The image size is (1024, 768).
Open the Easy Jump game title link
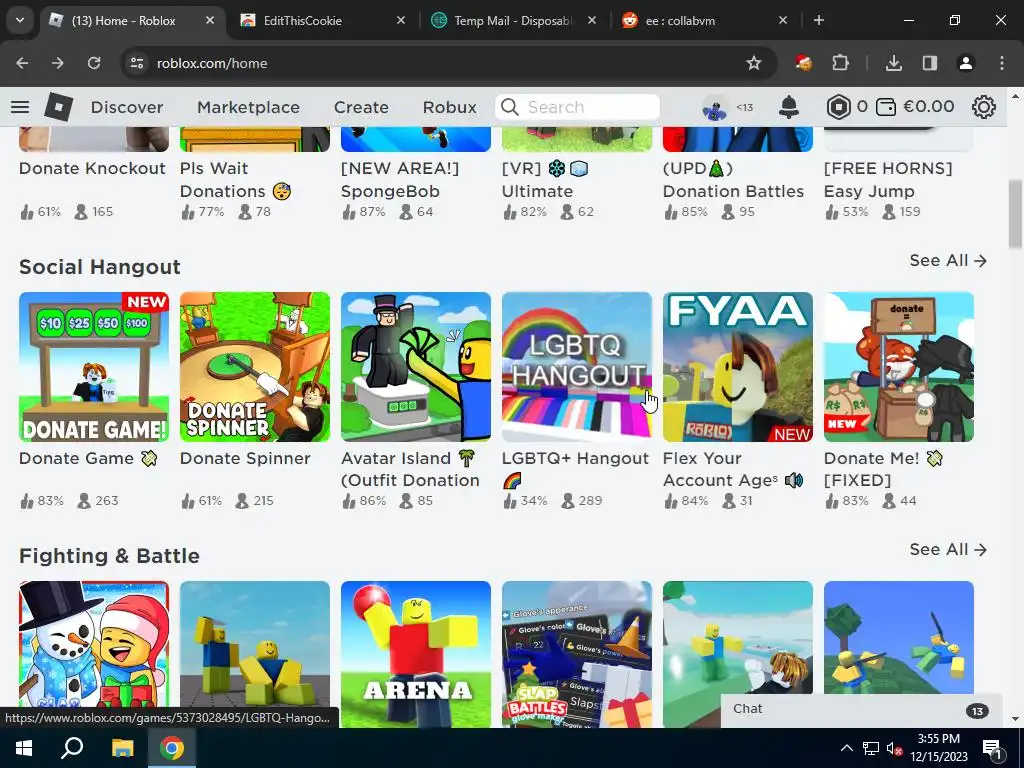[888, 180]
